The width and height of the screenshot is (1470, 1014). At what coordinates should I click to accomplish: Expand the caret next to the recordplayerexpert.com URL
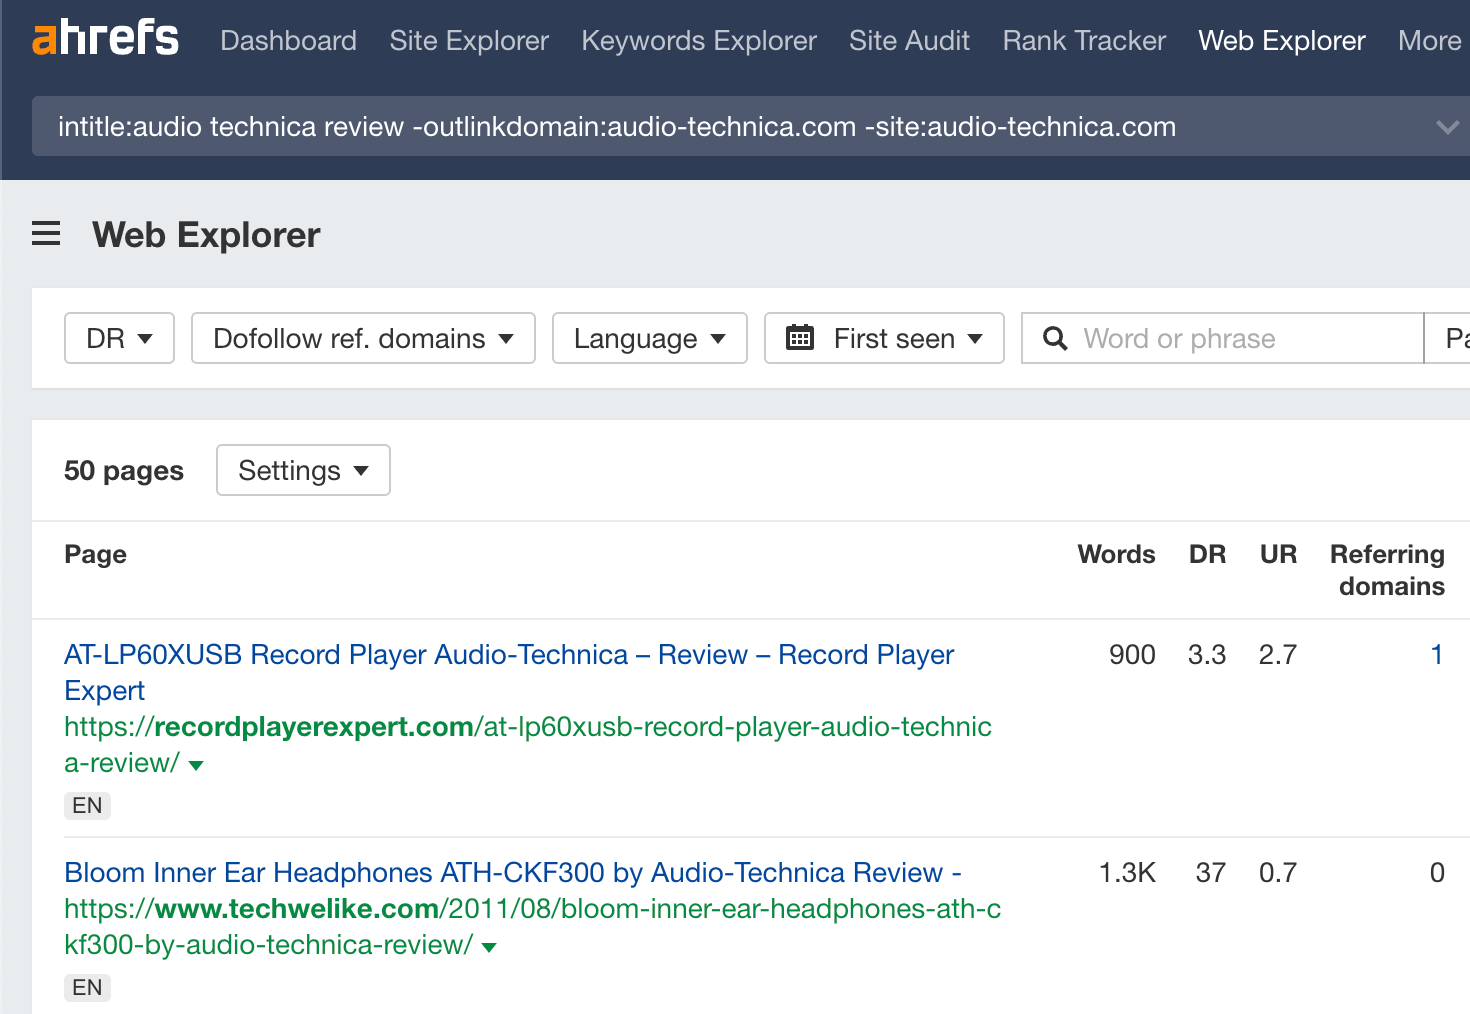196,765
